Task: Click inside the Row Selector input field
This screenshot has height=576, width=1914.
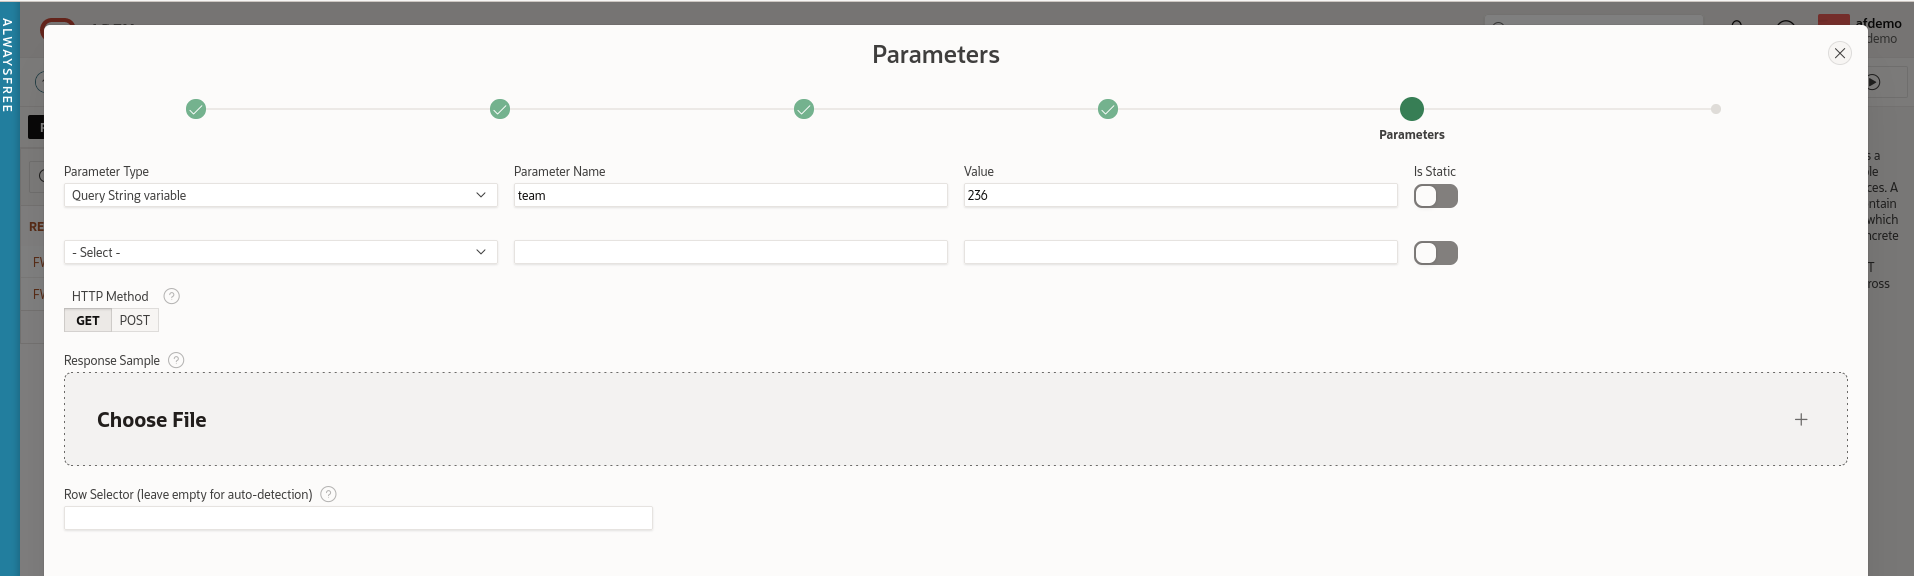Action: point(358,518)
